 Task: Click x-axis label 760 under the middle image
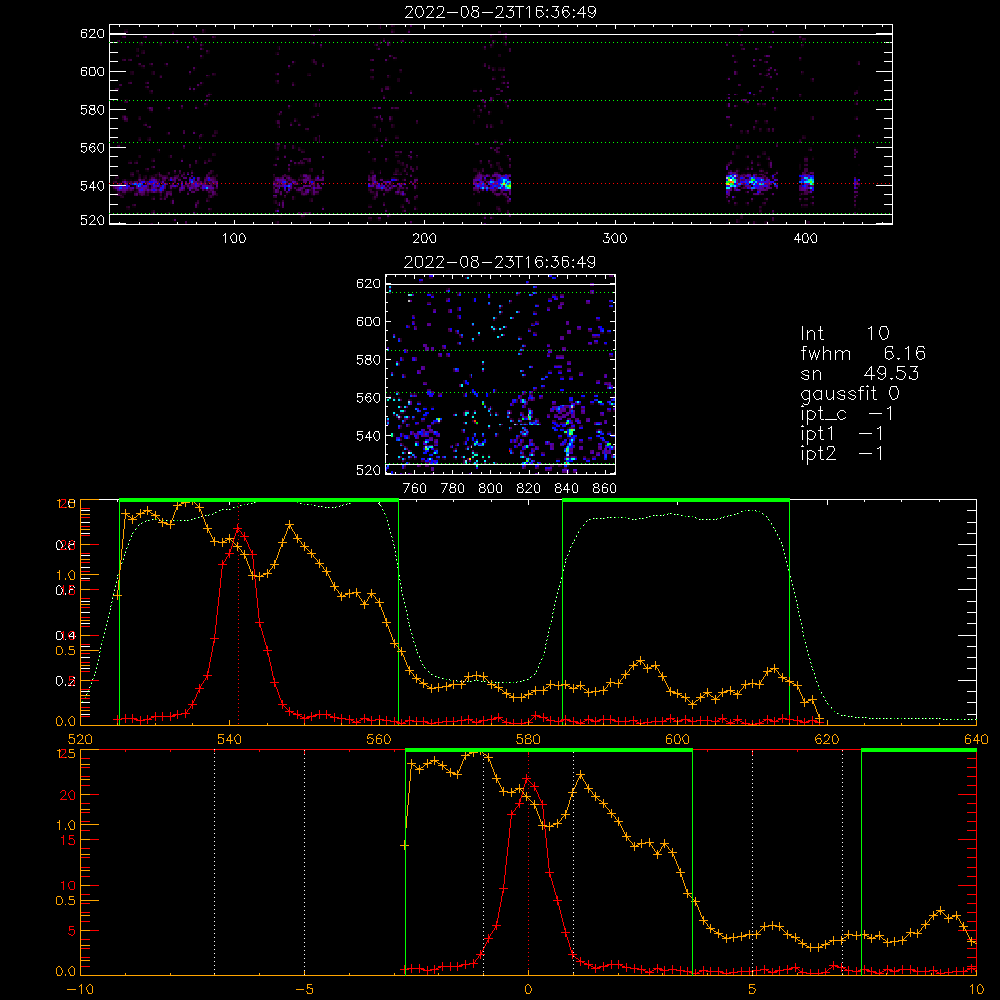[x=415, y=489]
